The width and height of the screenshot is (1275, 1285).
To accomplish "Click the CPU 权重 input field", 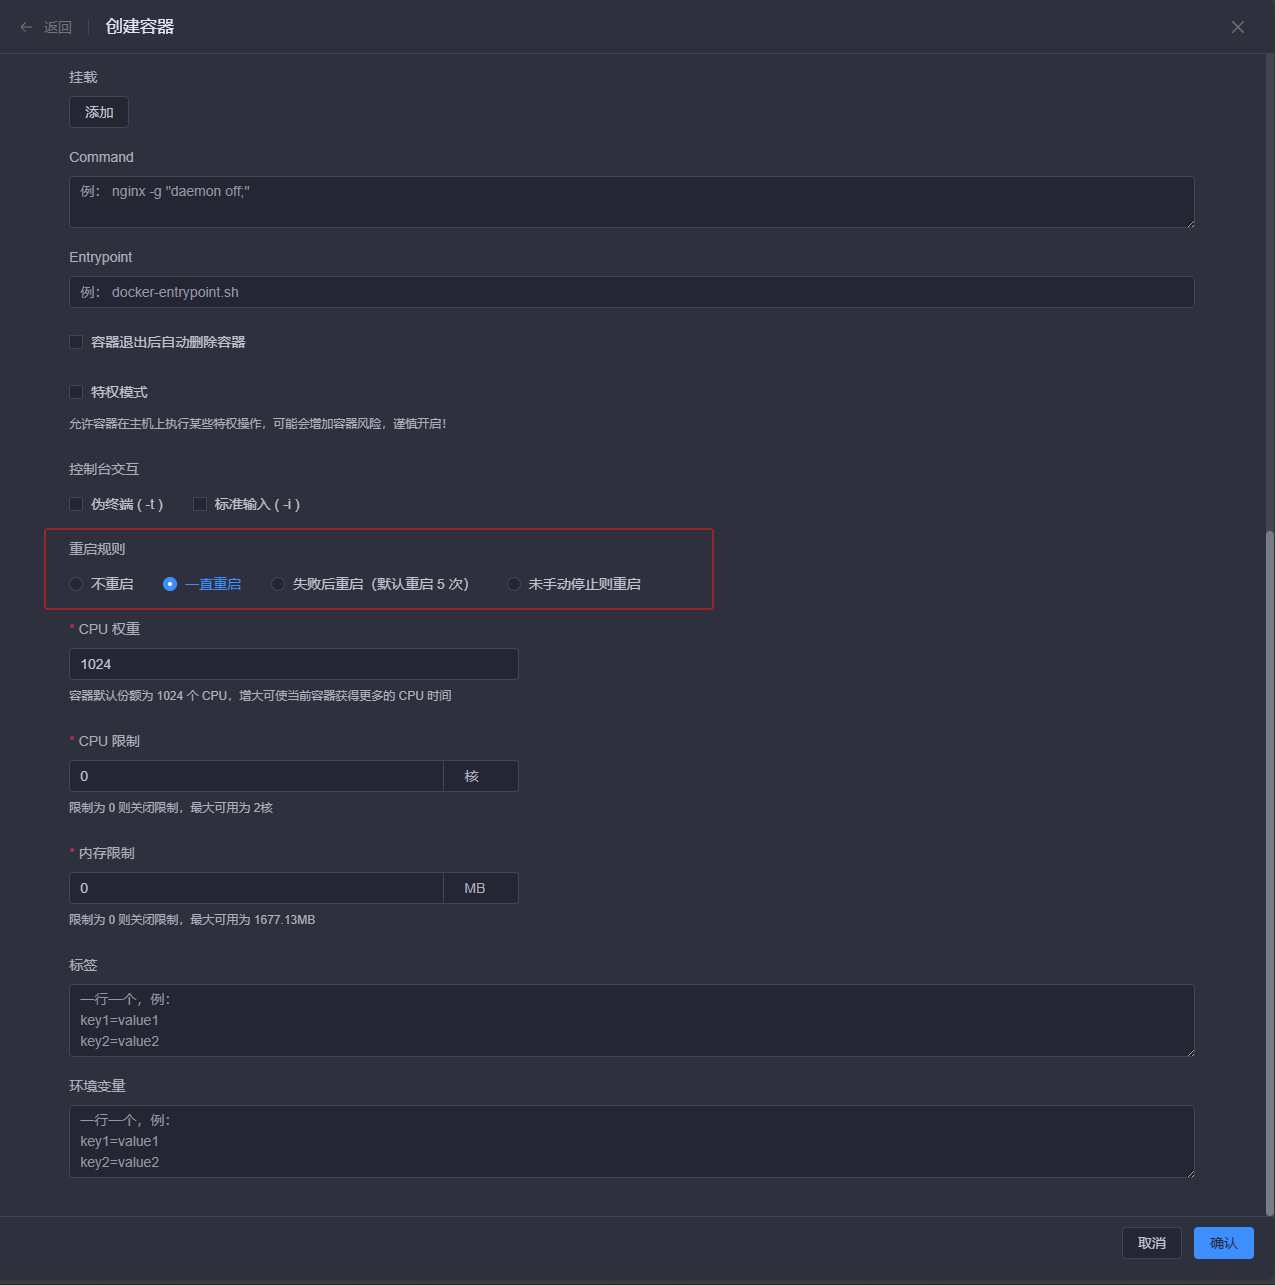I will [x=293, y=664].
